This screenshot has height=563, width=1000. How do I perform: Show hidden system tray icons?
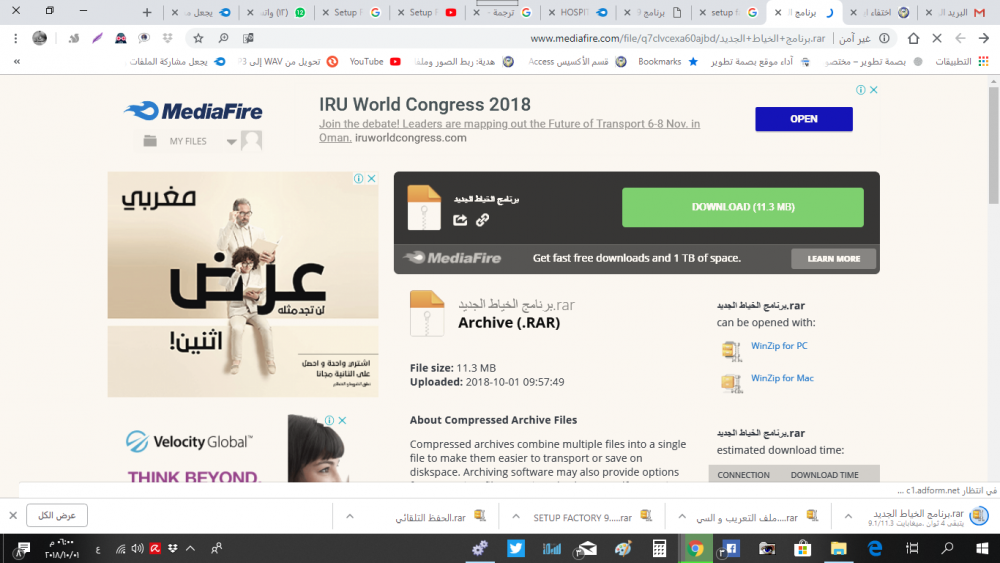[x=190, y=548]
